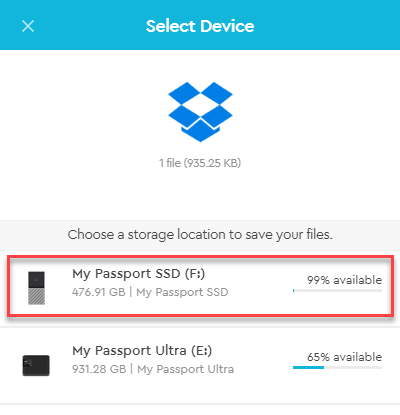Image resolution: width=400 pixels, height=415 pixels.
Task: Close the Select Device dialog with X
Action: coord(28,26)
